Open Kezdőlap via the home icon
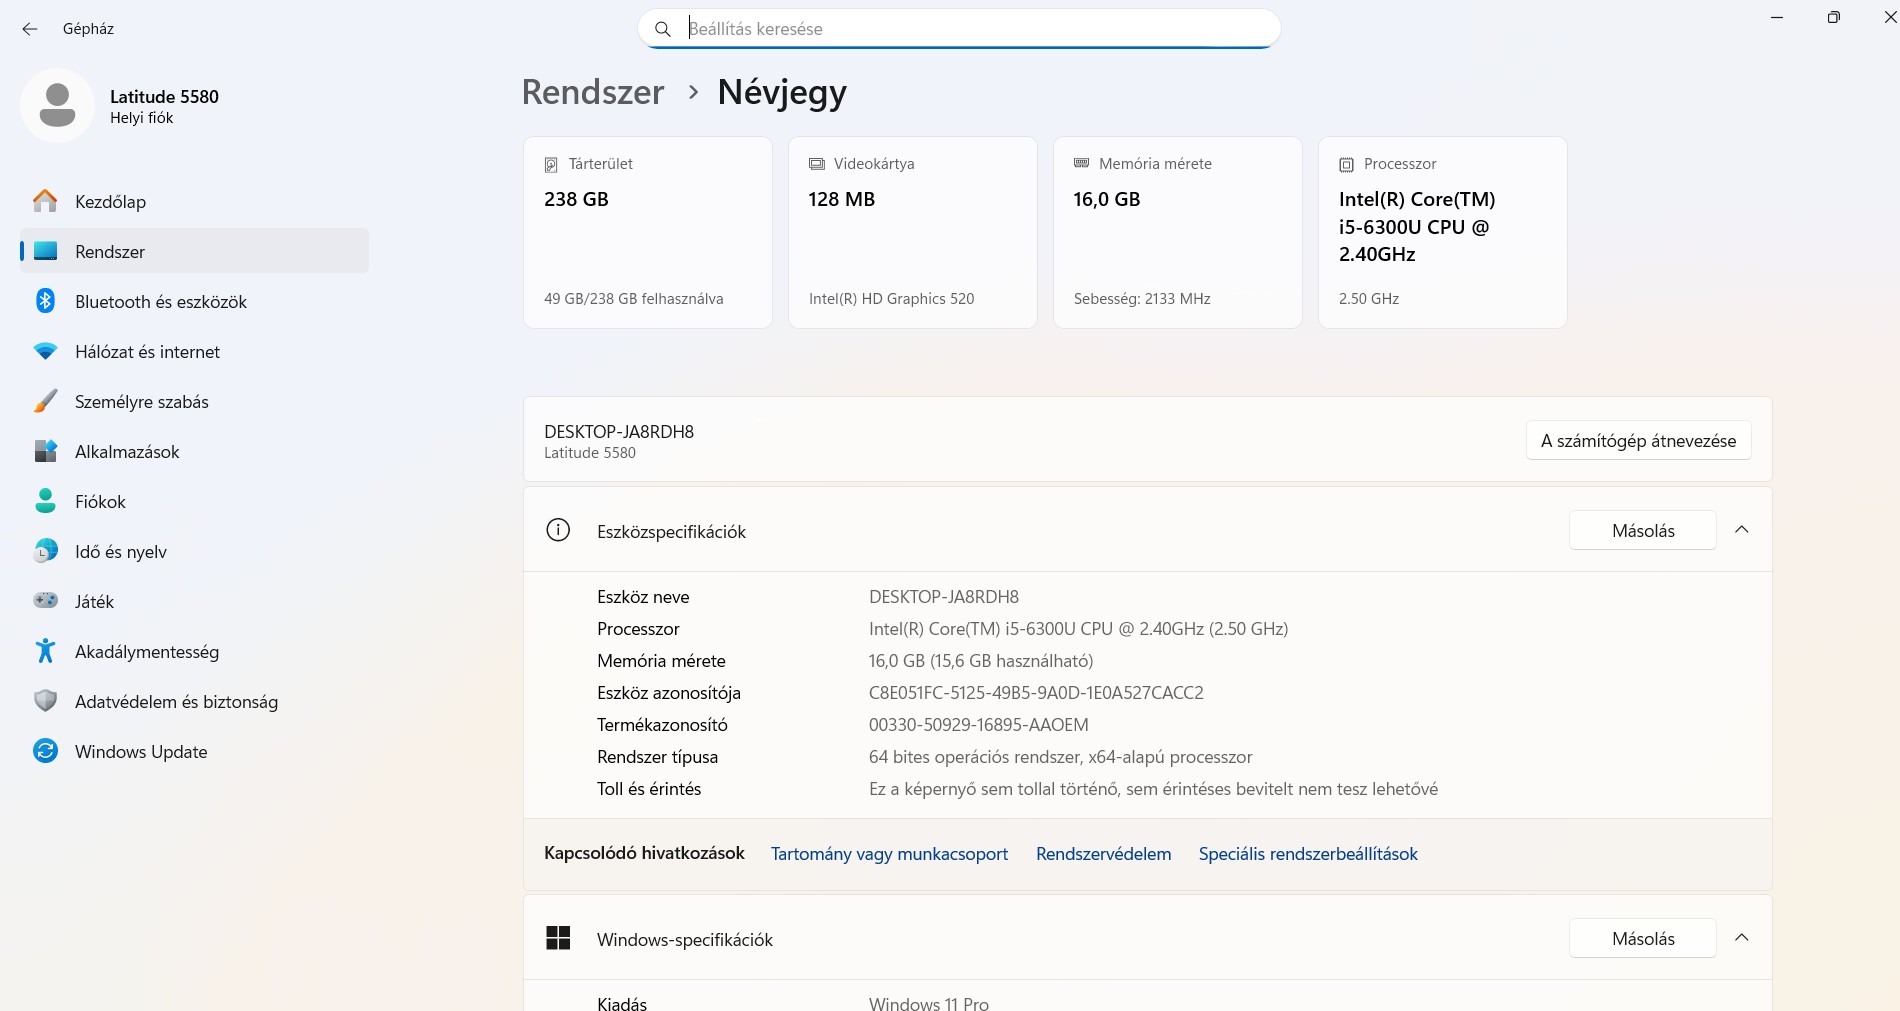The image size is (1900, 1011). coord(45,201)
